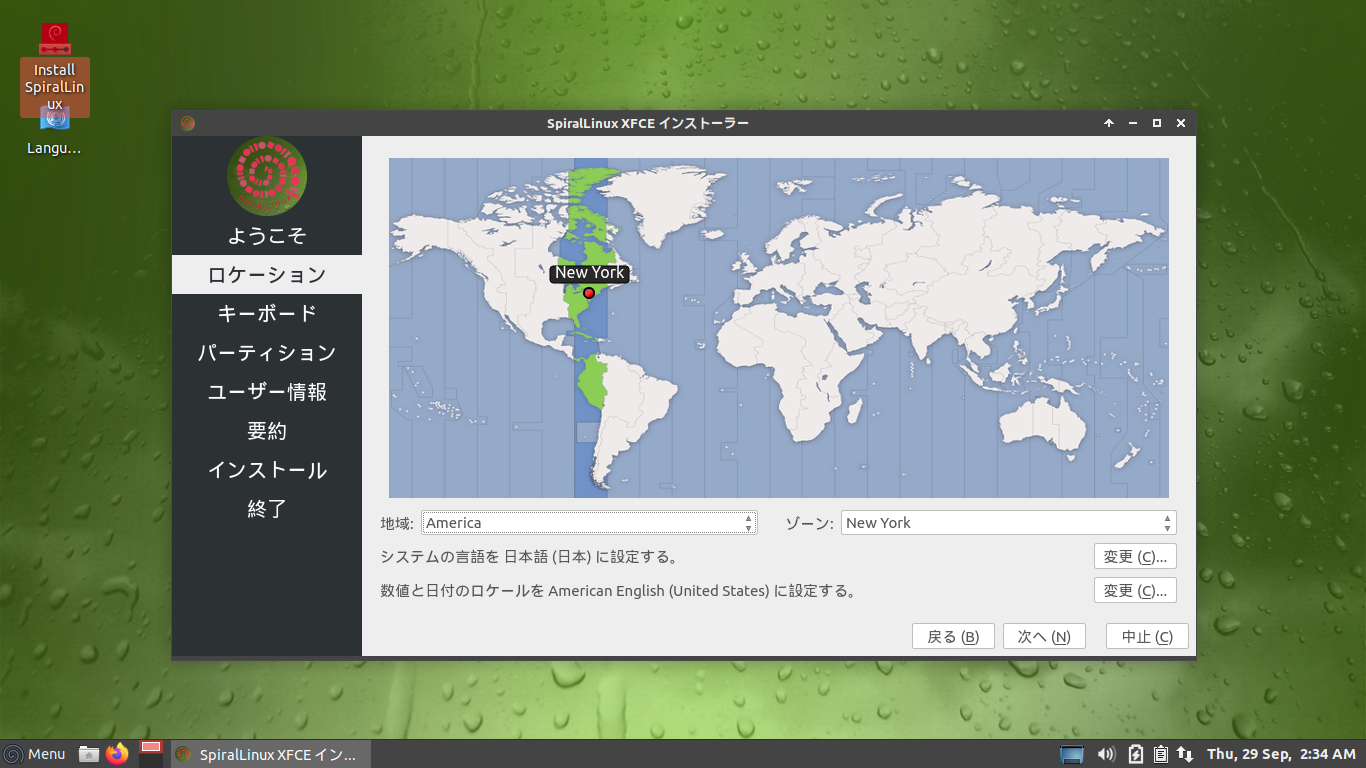Open the Install SpiralLinux desktop icon

(x=55, y=40)
